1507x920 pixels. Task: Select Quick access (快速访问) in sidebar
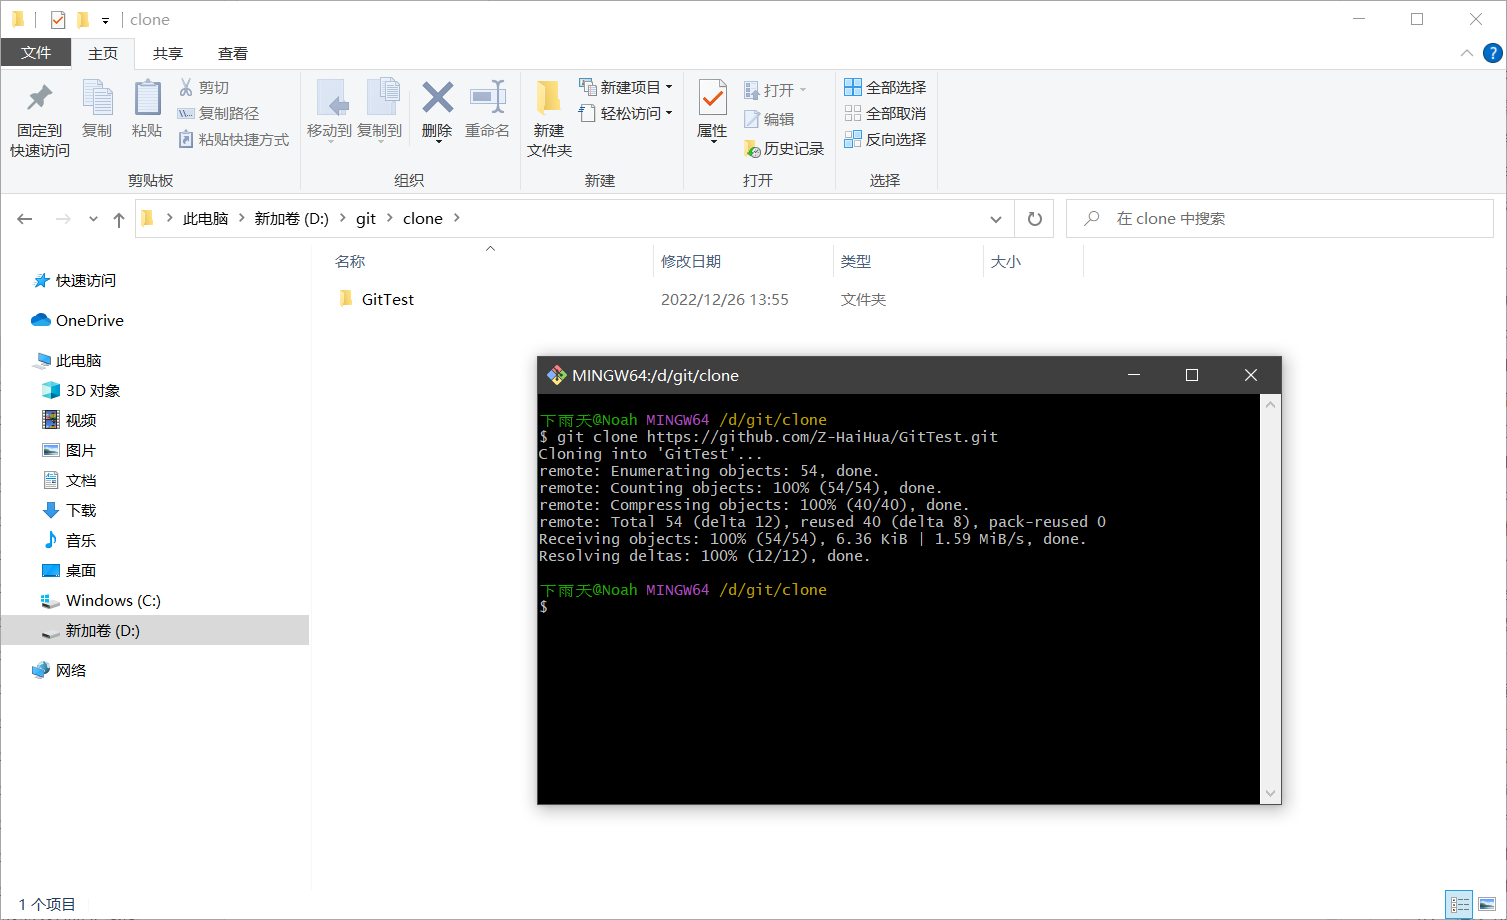coord(86,281)
